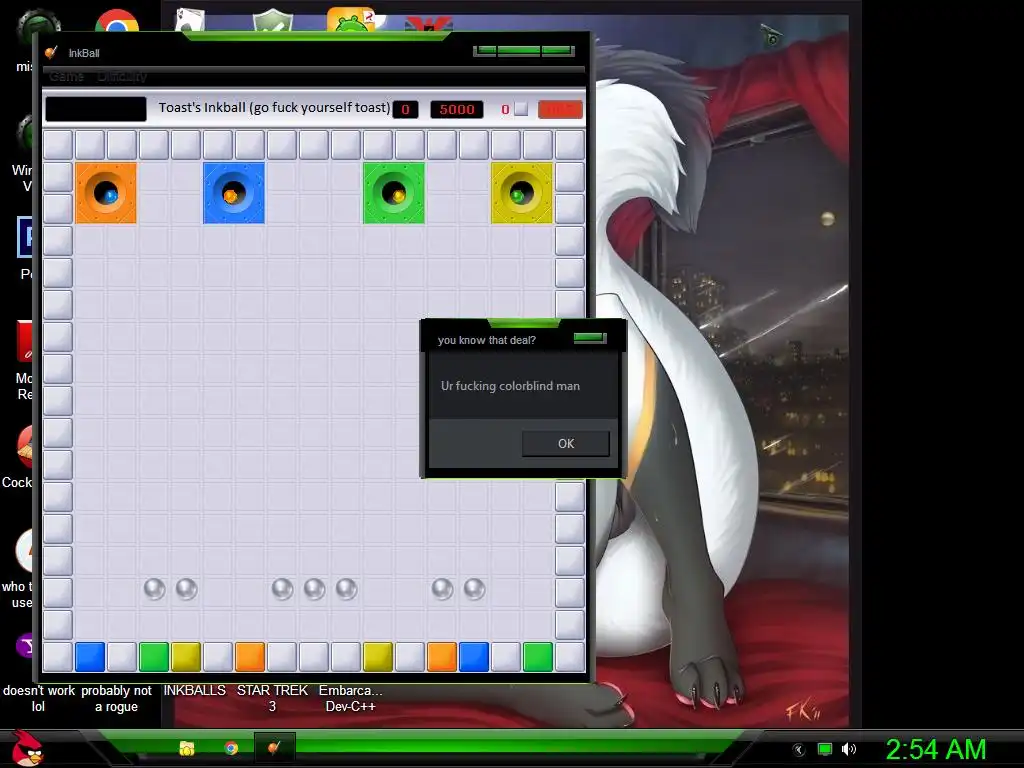Select the Embarca... Dev-C++ desktop label

[351, 698]
